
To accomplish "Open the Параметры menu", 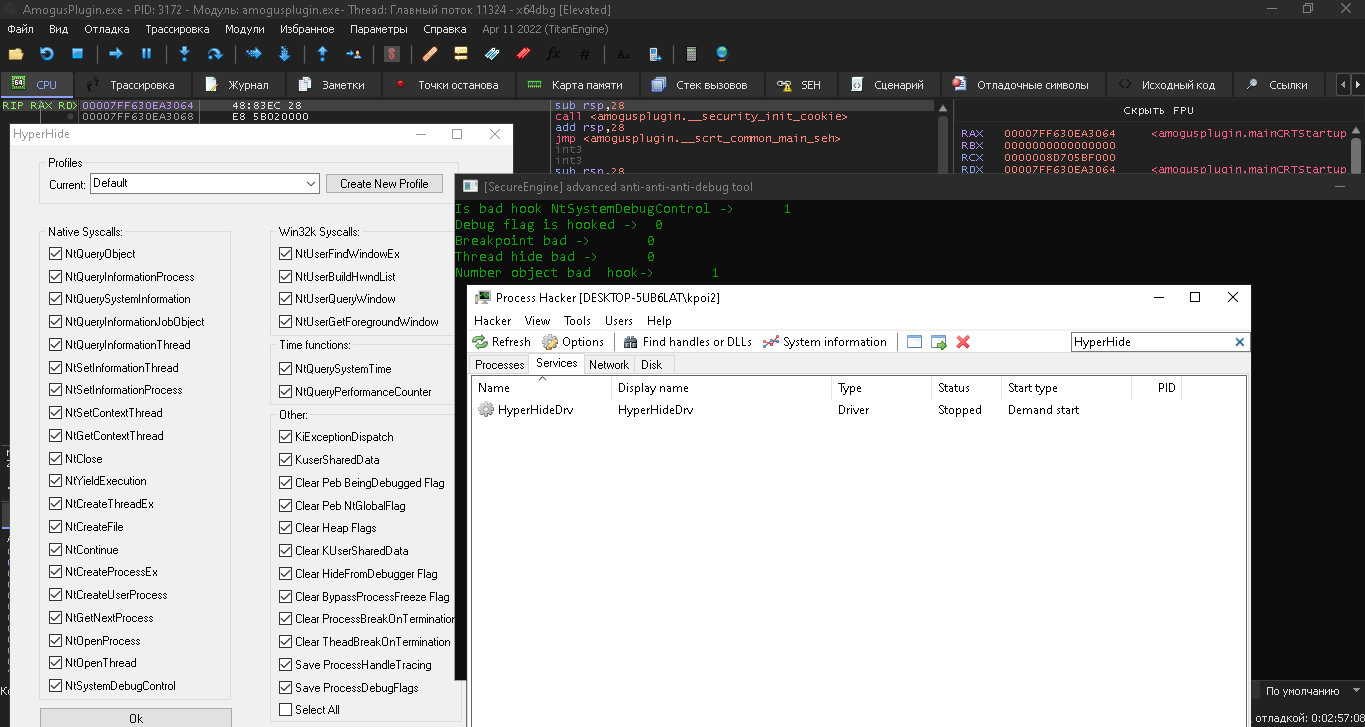I will (379, 29).
